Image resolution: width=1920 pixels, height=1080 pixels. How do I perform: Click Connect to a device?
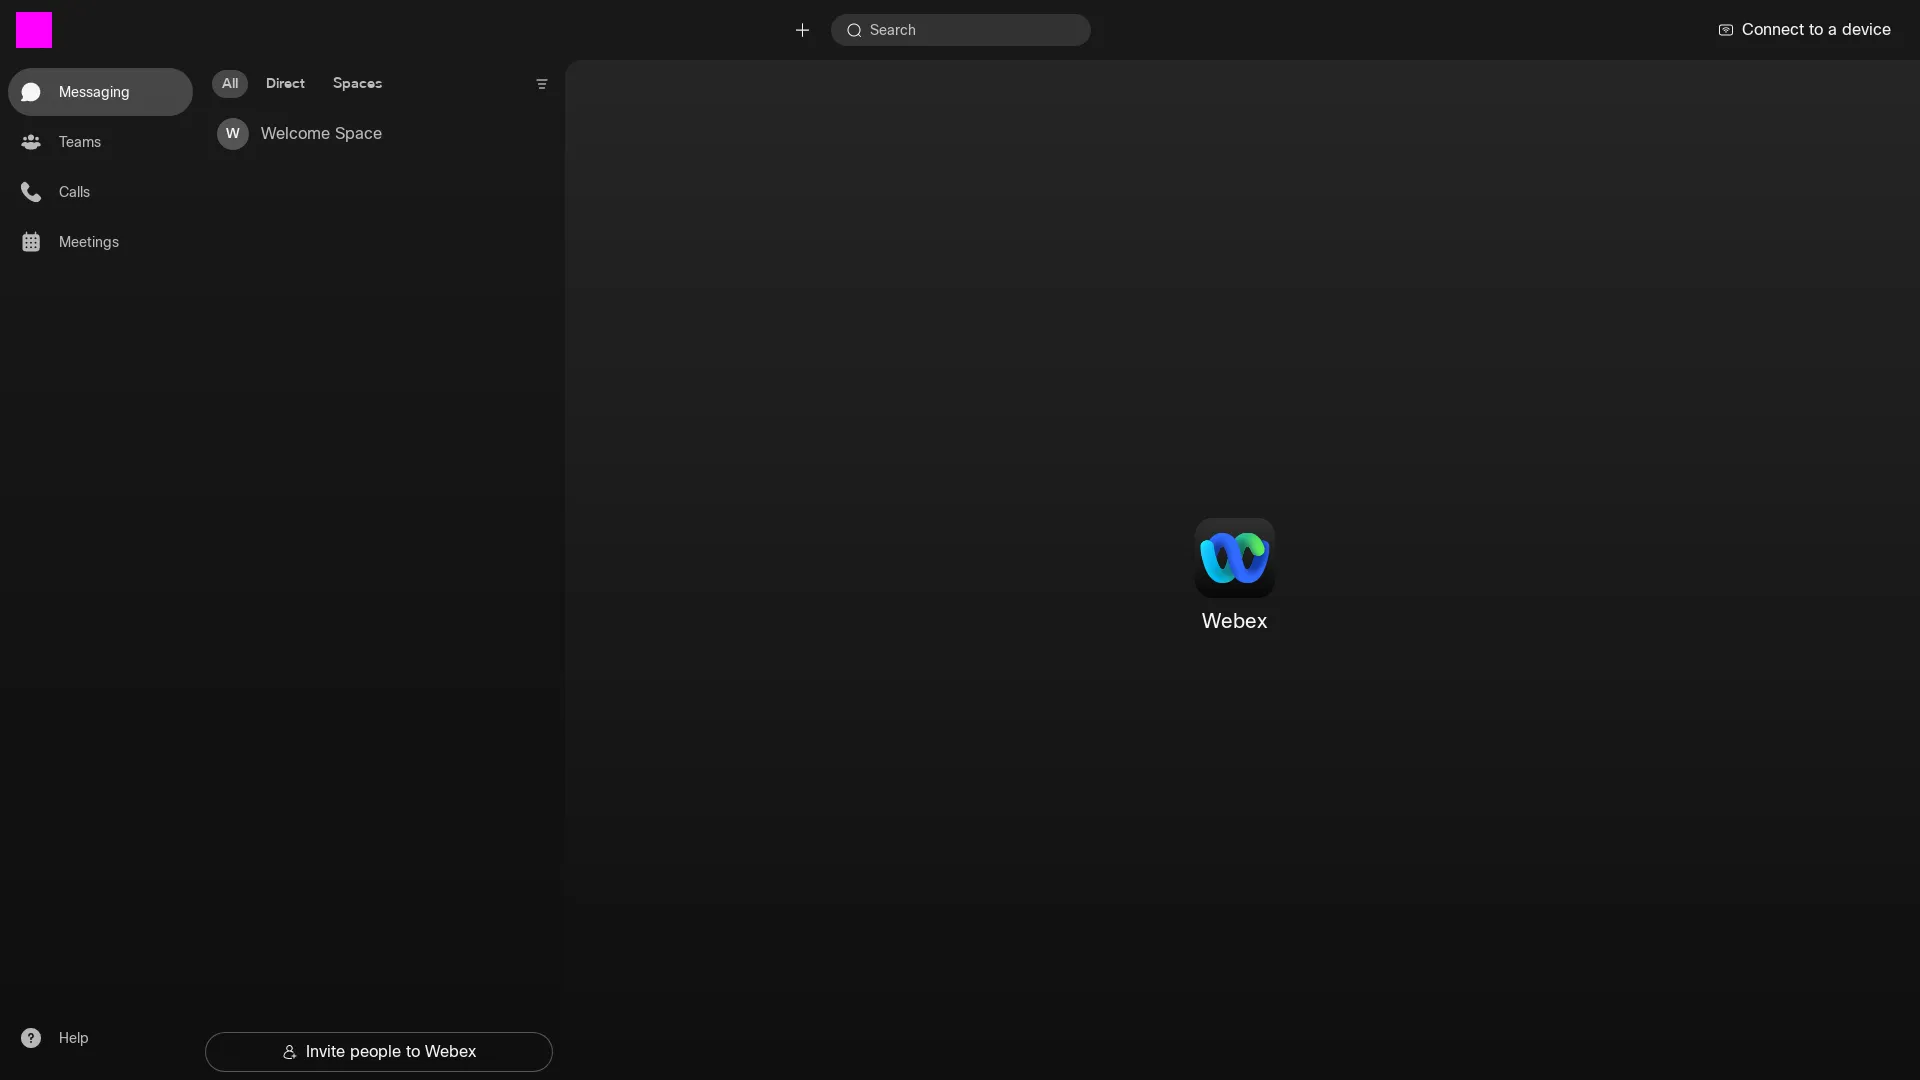1804,30
